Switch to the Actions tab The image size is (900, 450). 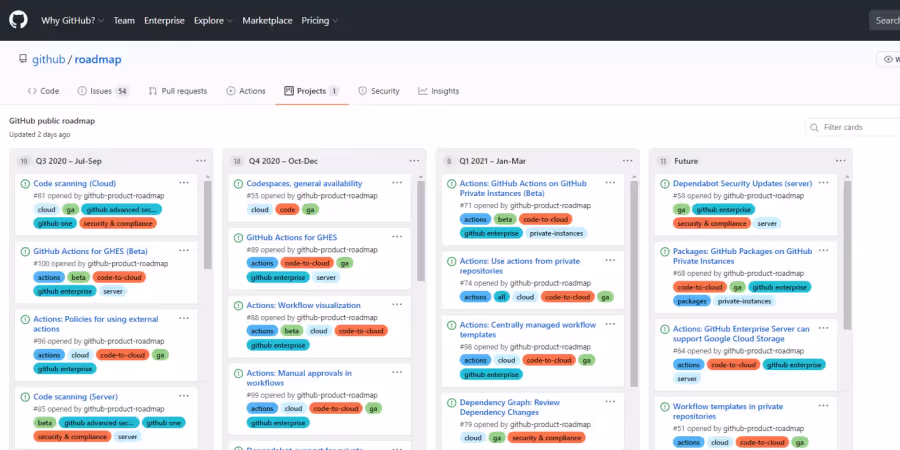click(x=246, y=91)
